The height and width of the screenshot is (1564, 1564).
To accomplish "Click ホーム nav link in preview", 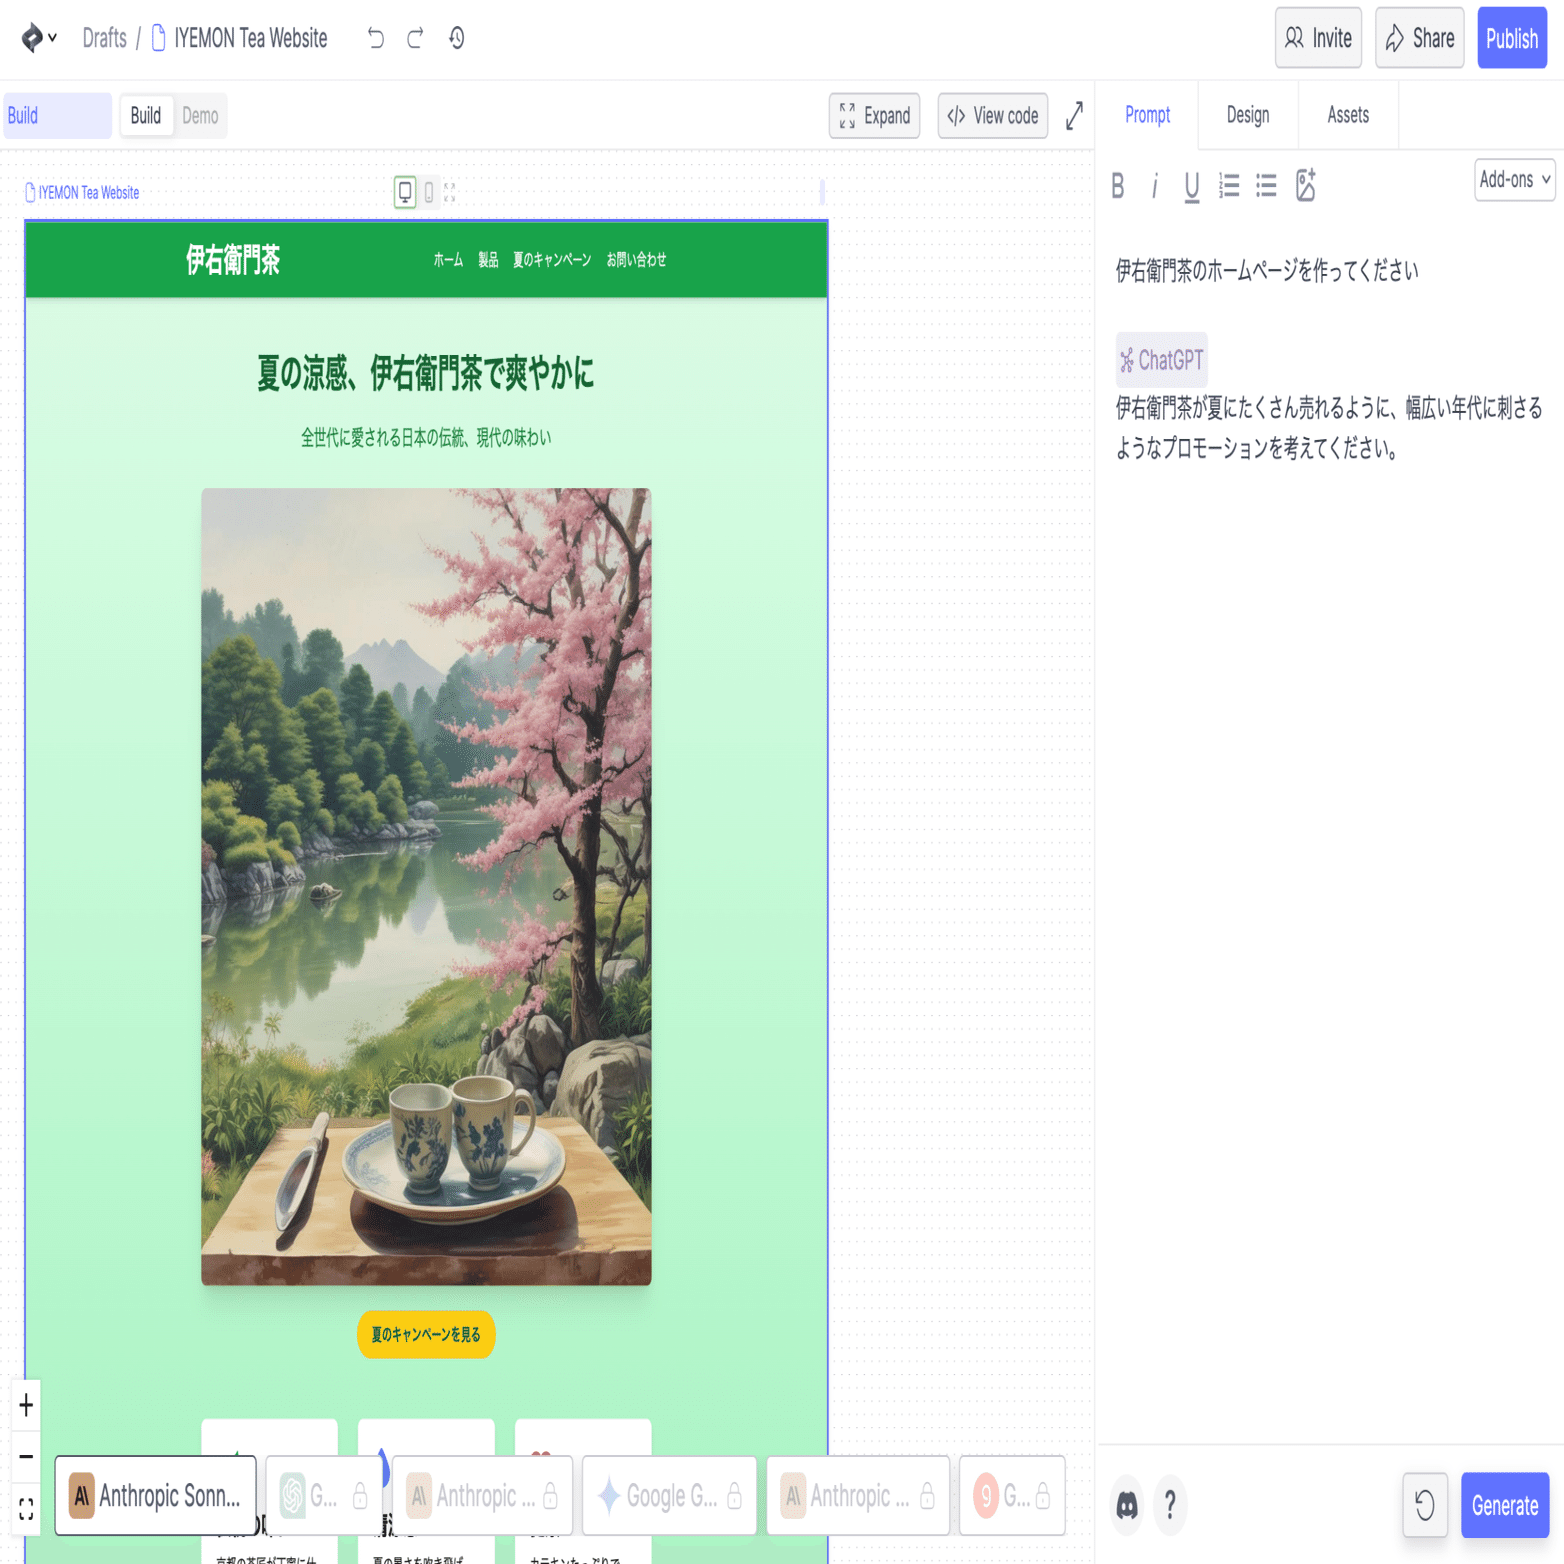I will click(448, 260).
